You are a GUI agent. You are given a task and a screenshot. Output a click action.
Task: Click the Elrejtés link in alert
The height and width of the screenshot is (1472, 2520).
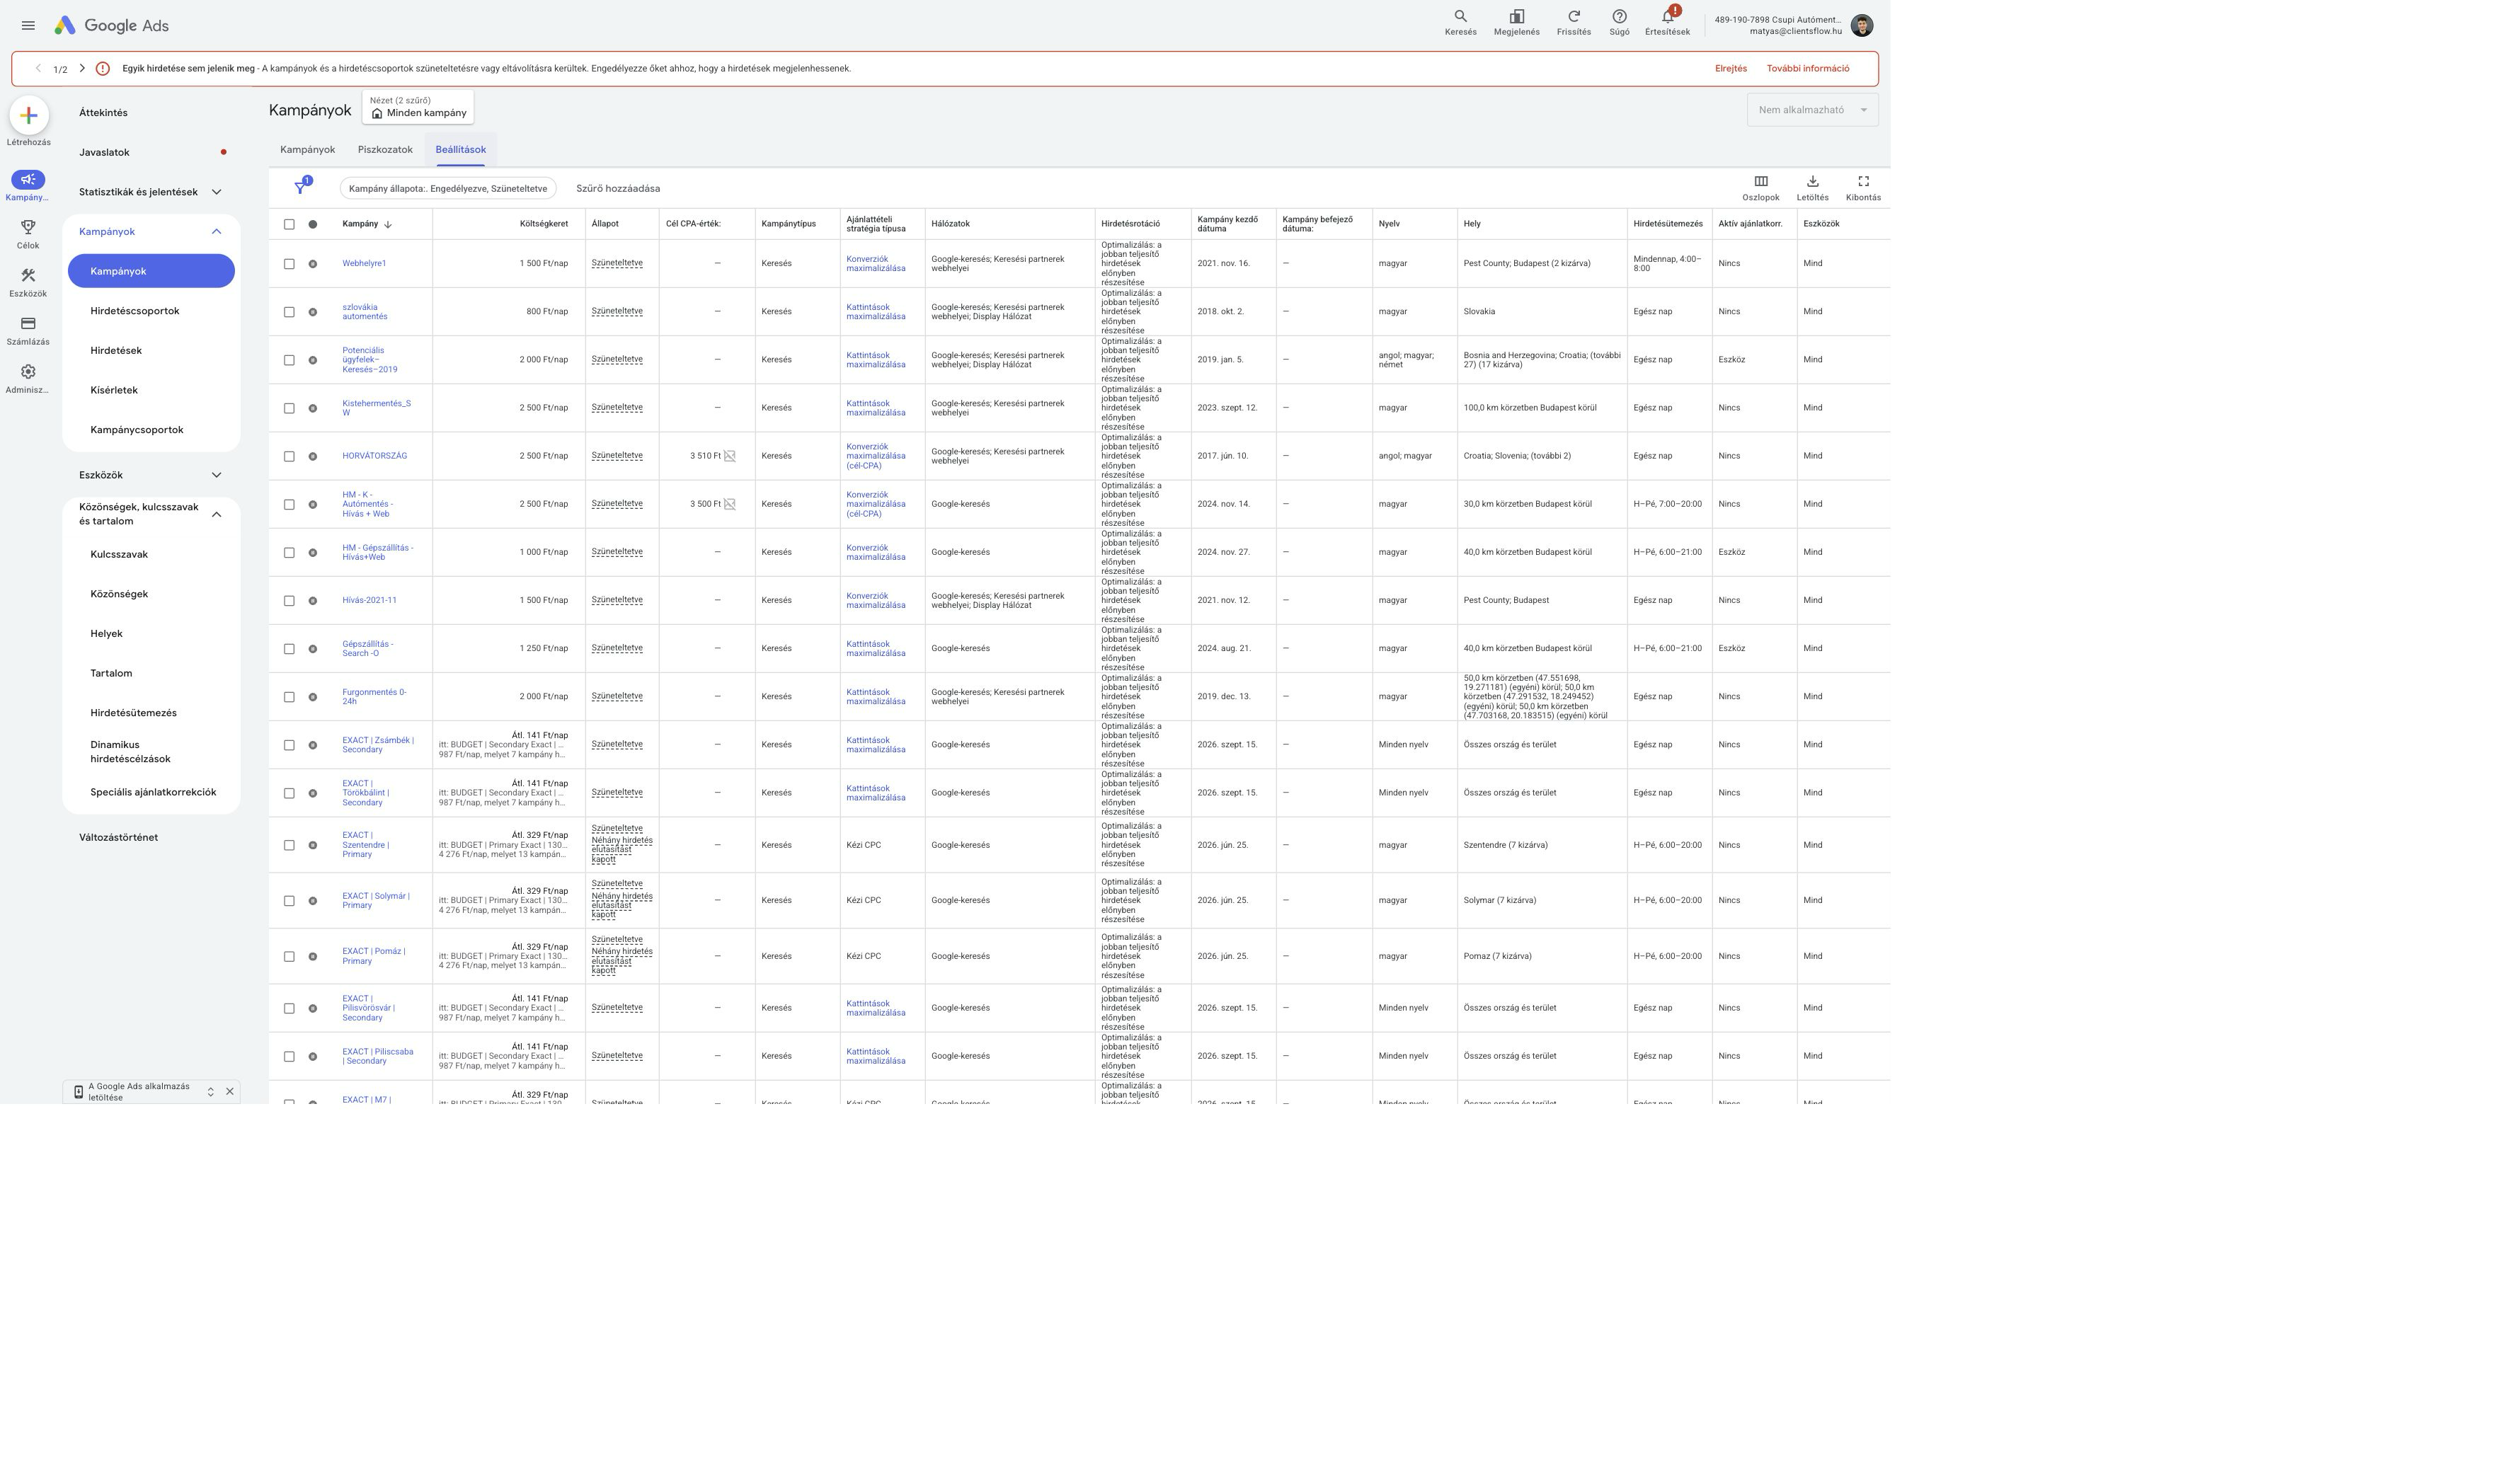(1731, 69)
